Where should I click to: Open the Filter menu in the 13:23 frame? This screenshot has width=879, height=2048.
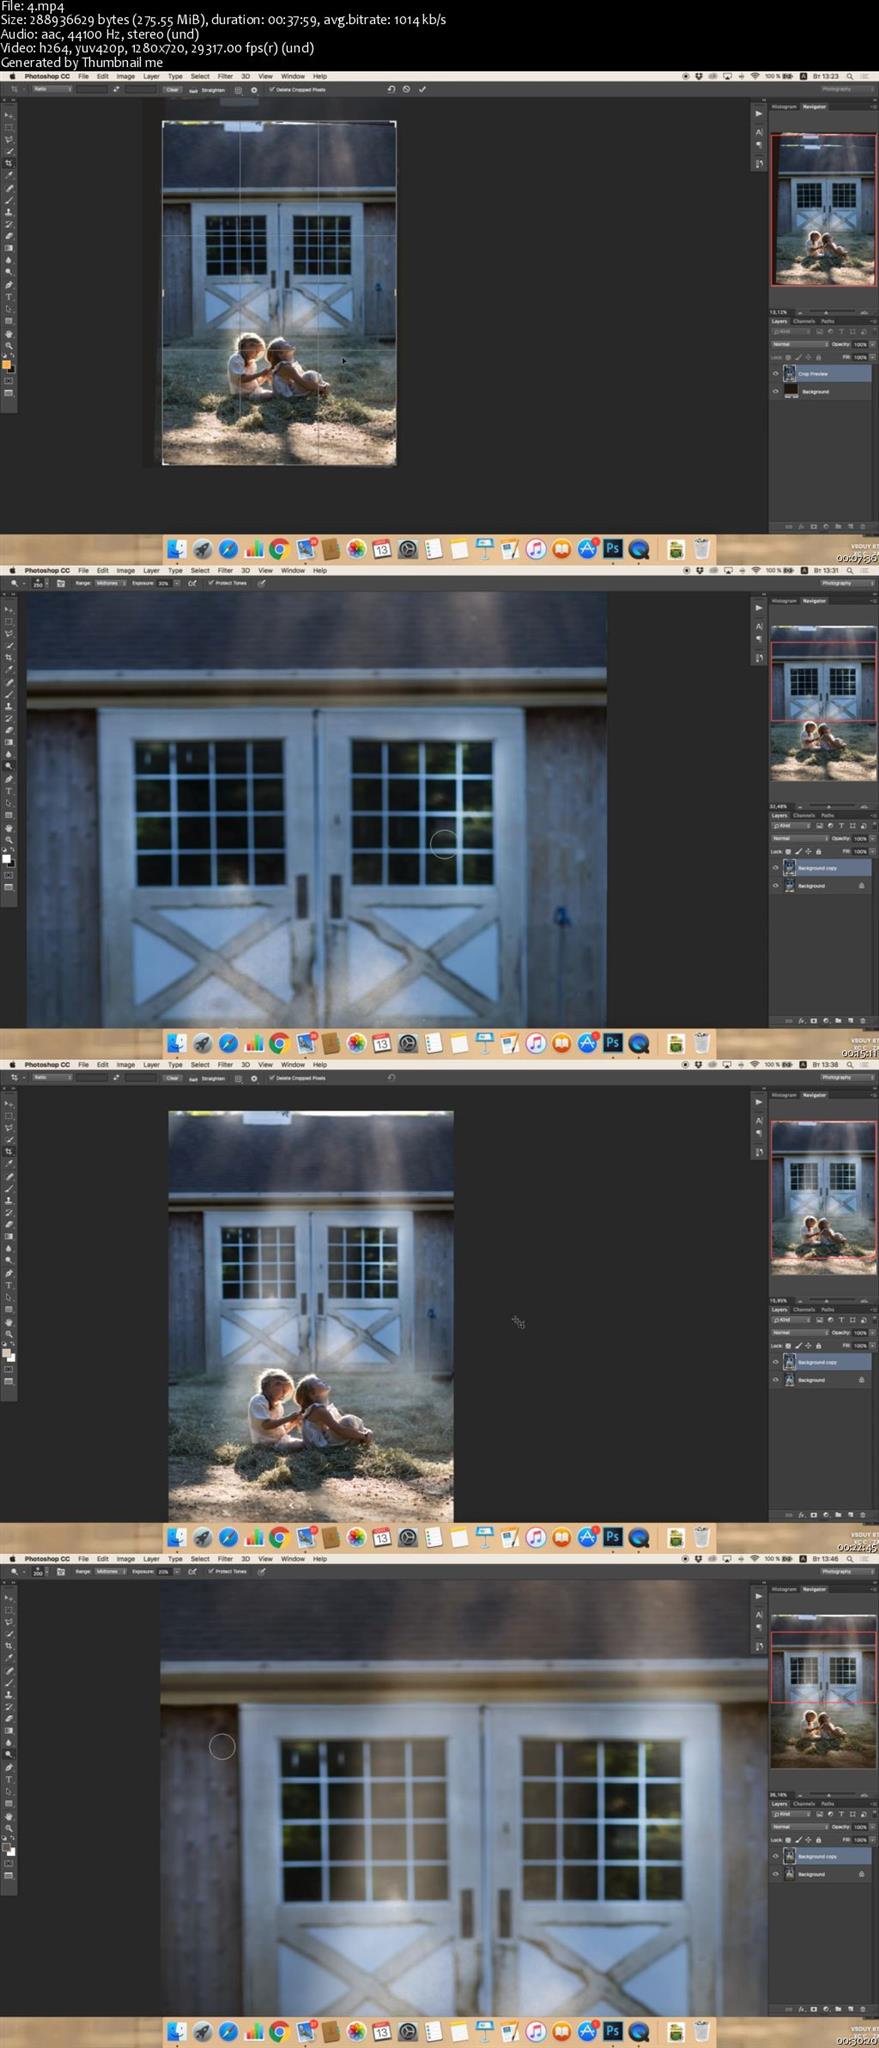pos(225,76)
